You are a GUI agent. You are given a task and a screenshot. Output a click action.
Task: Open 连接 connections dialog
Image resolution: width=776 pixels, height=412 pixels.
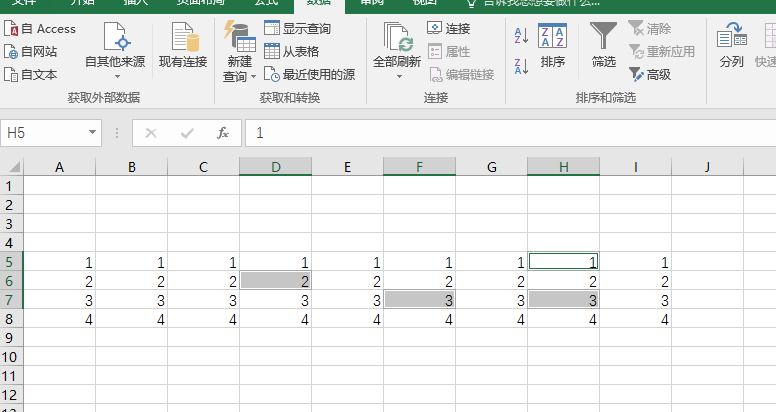tap(448, 29)
